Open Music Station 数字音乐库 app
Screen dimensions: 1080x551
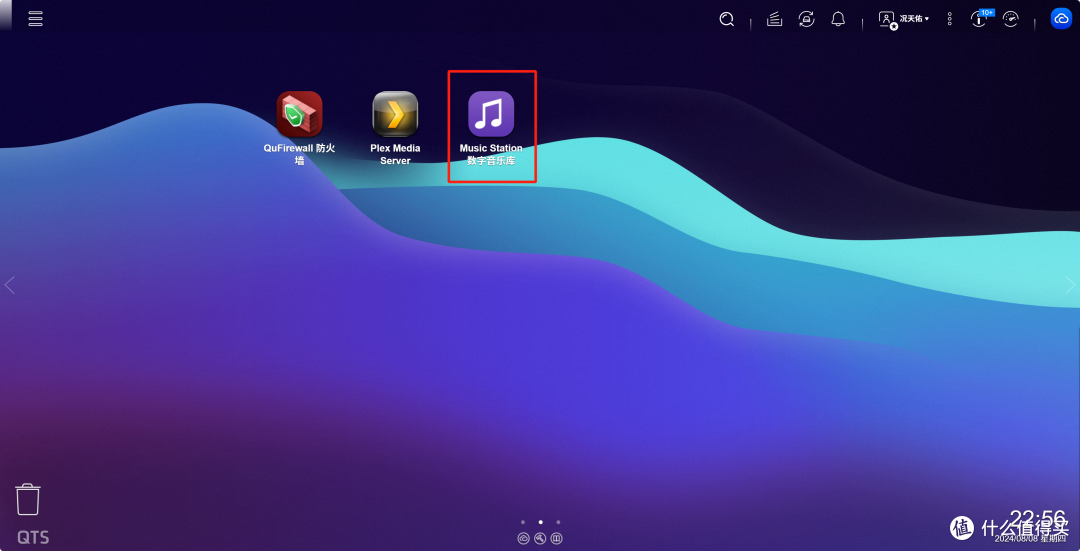491,129
